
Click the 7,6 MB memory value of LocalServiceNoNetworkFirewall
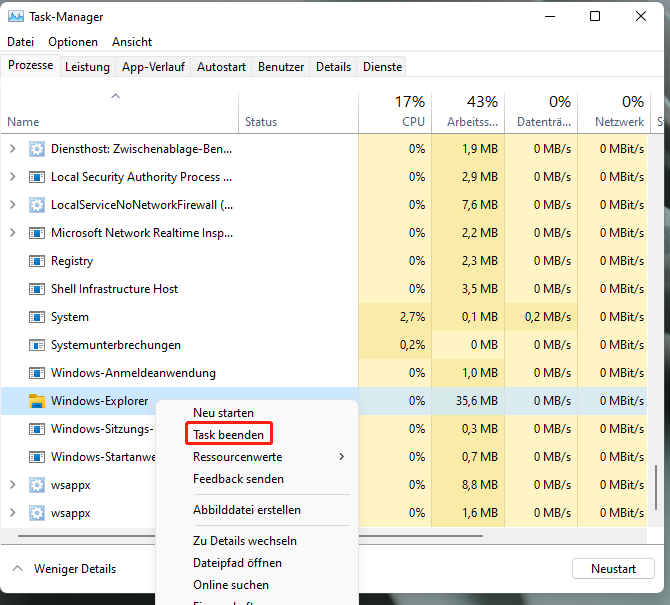pyautogui.click(x=480, y=205)
